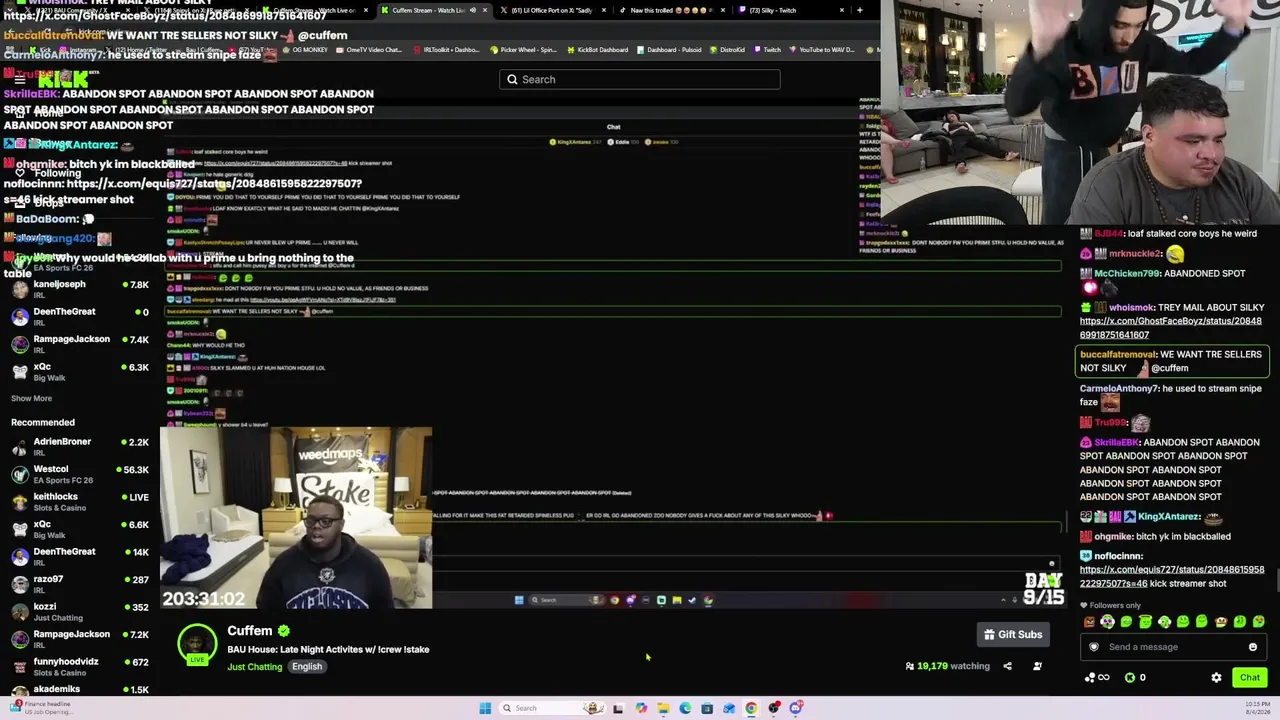Image resolution: width=1280 pixels, height=720 pixels.
Task: Open DeenTheGreat's followed channel with 0 viewers
Action: tap(80, 316)
